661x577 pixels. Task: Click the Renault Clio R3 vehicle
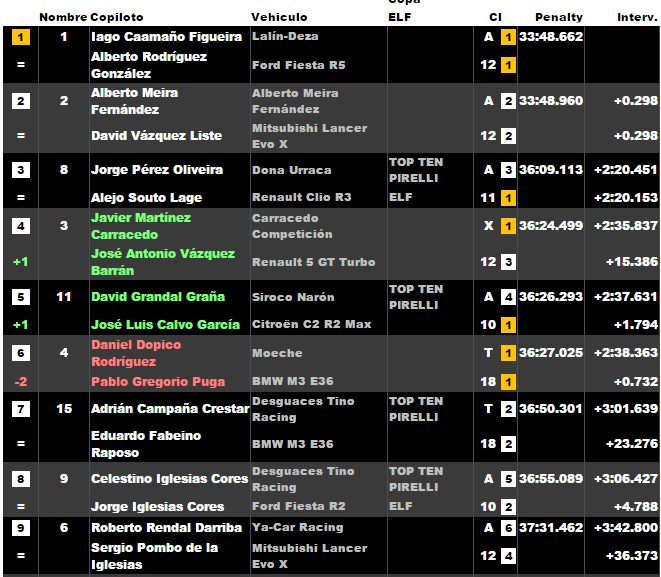click(301, 197)
